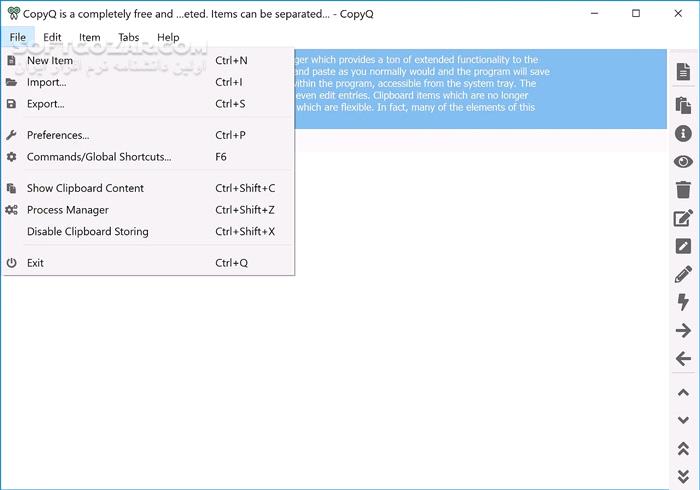This screenshot has width=700, height=490.
Task: Open Commands/Global Shortcuts... entry
Action: click(148, 157)
